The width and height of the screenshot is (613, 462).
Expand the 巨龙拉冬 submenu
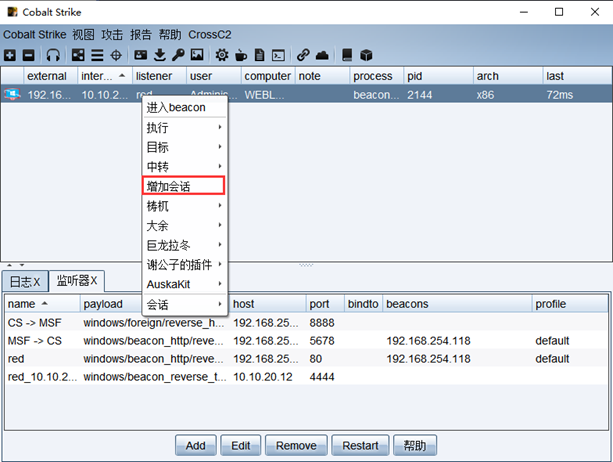185,245
